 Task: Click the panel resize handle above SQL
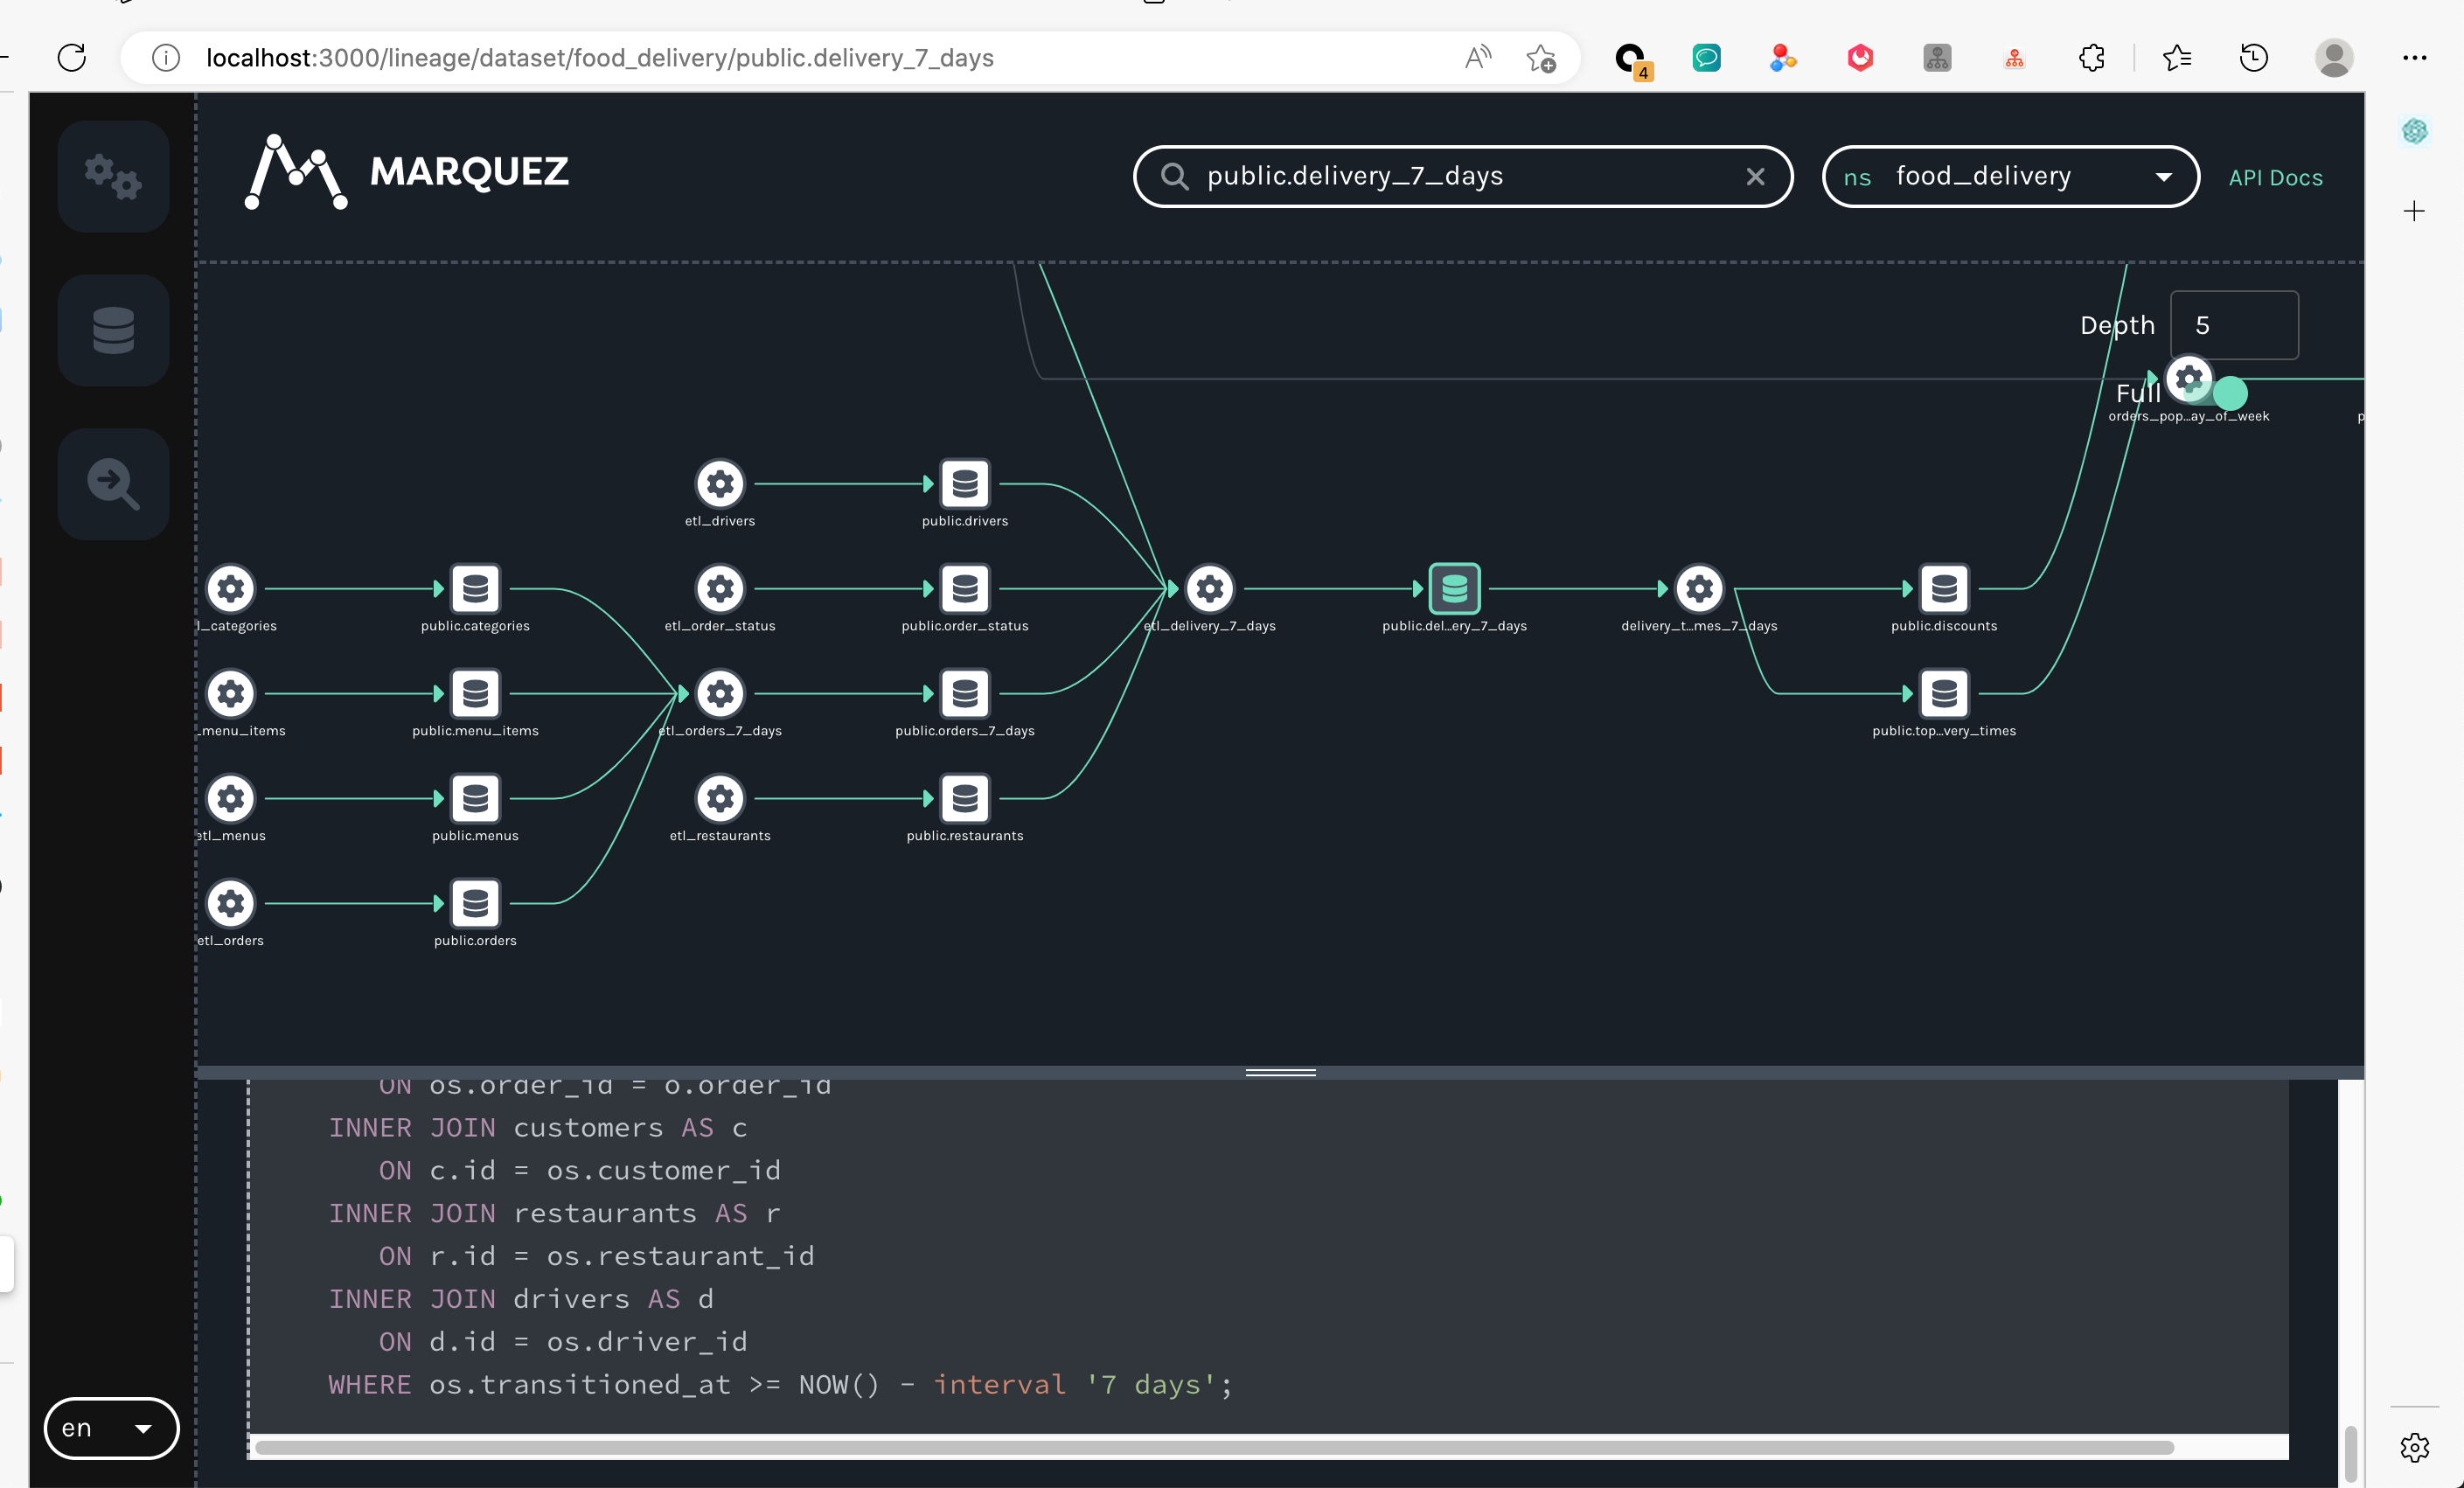[x=1280, y=1072]
